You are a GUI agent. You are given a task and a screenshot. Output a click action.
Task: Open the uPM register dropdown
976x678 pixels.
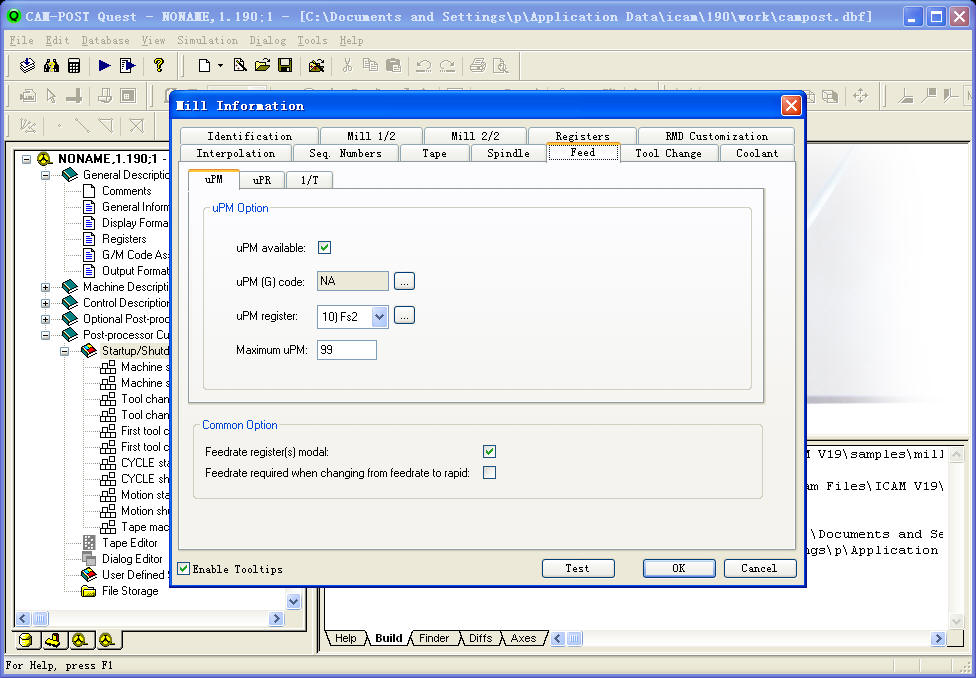(x=380, y=317)
